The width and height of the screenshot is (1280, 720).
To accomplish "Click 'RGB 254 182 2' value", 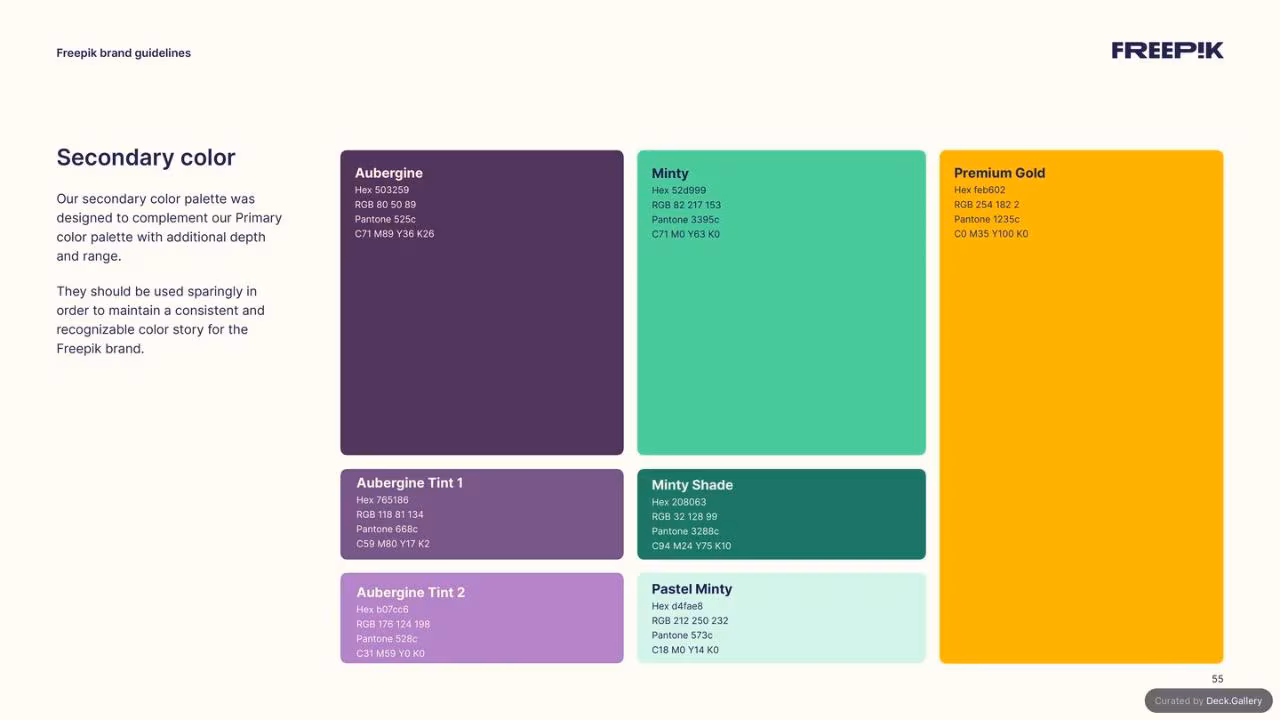I will click(987, 205).
